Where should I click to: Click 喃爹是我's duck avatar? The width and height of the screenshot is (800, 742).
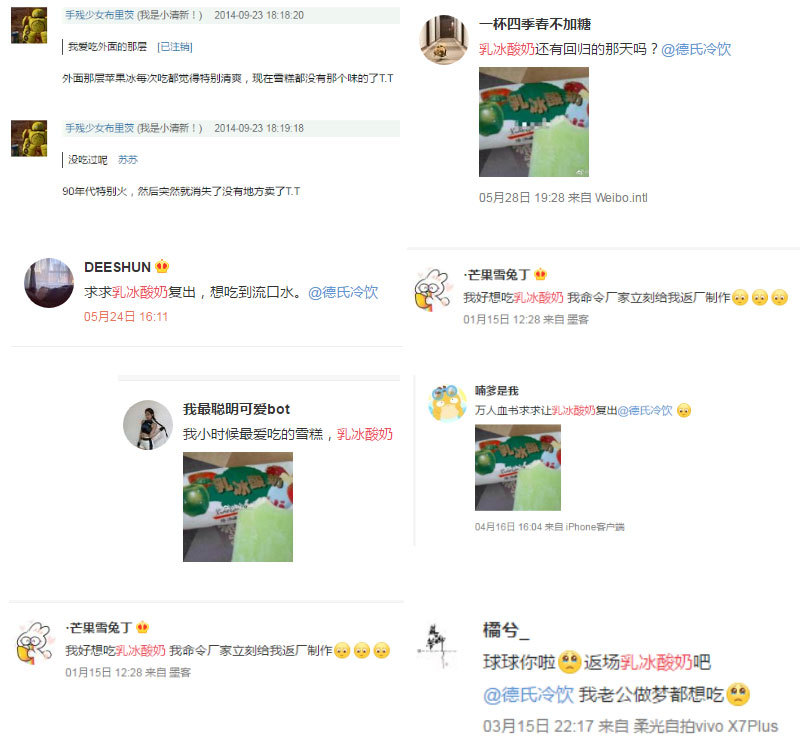point(447,403)
